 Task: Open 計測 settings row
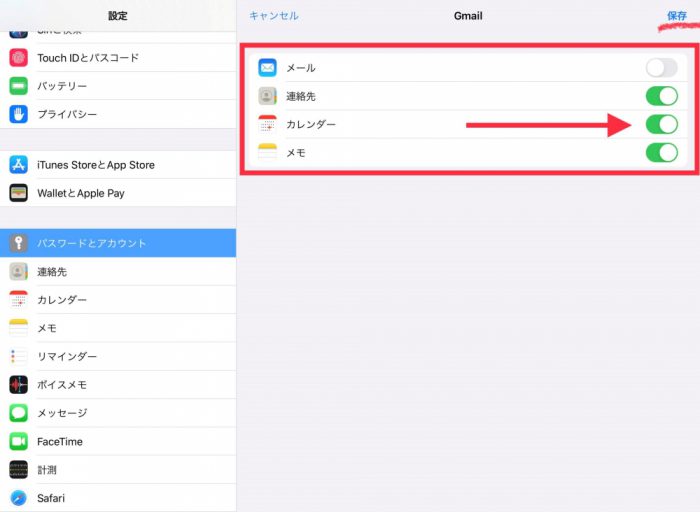tap(118, 470)
